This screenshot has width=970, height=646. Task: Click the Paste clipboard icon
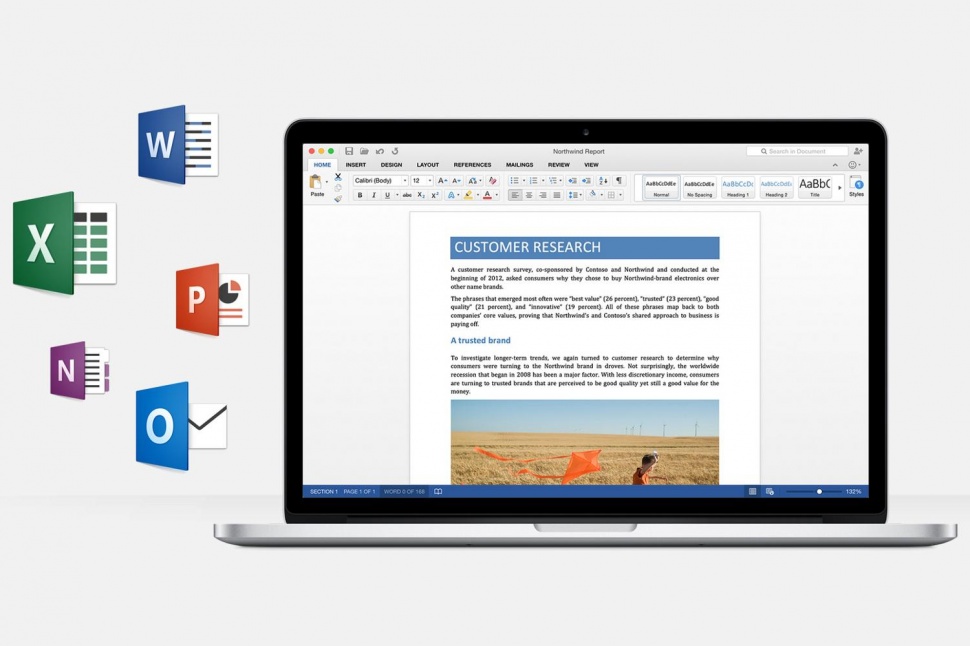[x=315, y=181]
